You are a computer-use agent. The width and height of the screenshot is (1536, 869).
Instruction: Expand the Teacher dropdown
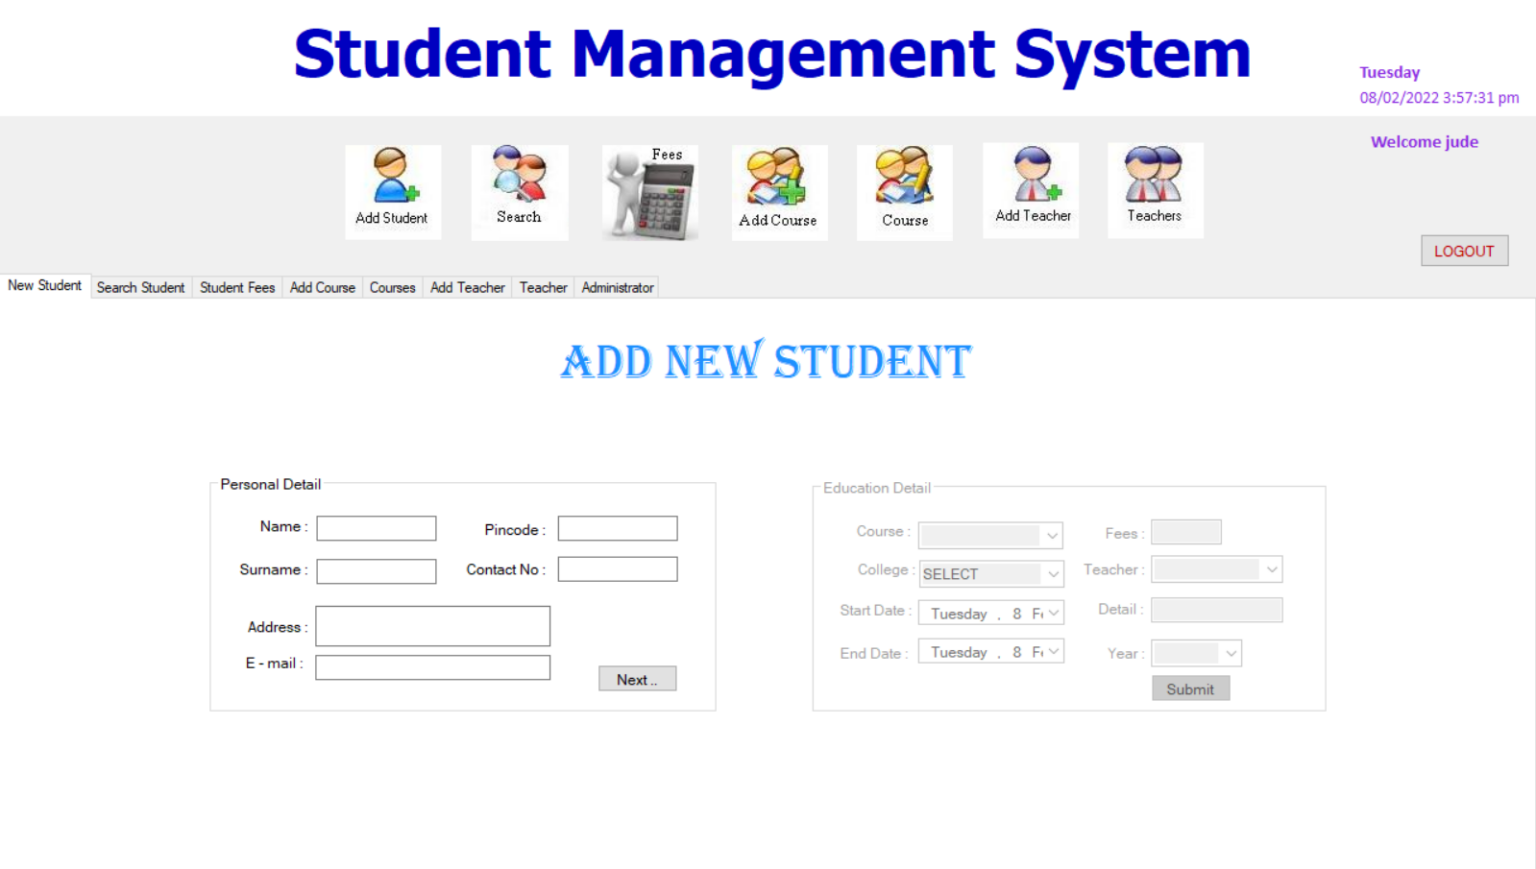point(1271,569)
